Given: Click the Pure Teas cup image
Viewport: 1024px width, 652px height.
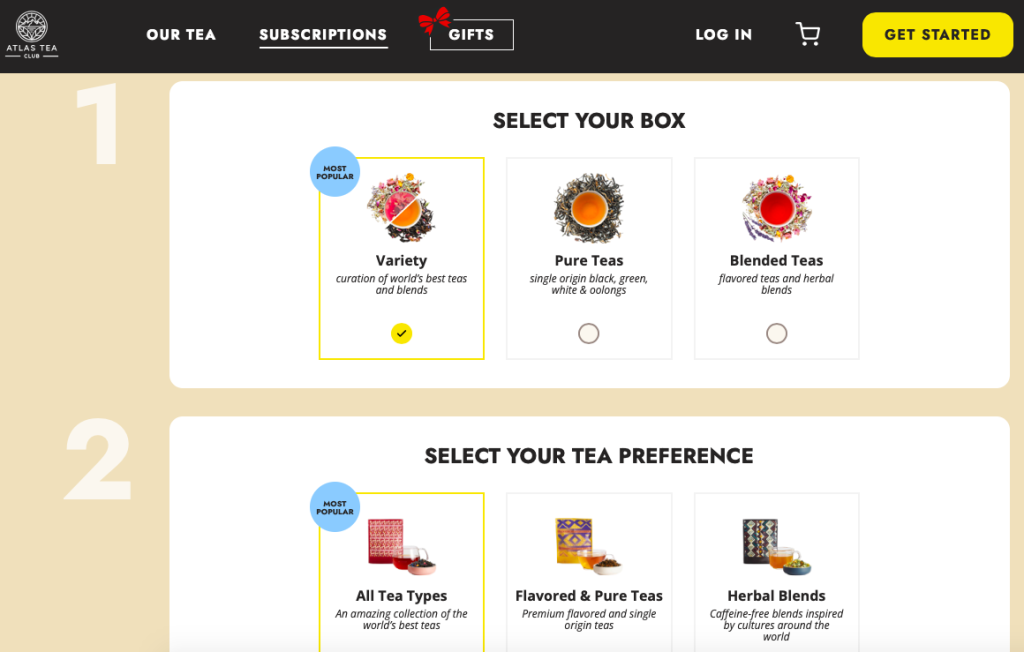Looking at the screenshot, I should click(x=588, y=207).
